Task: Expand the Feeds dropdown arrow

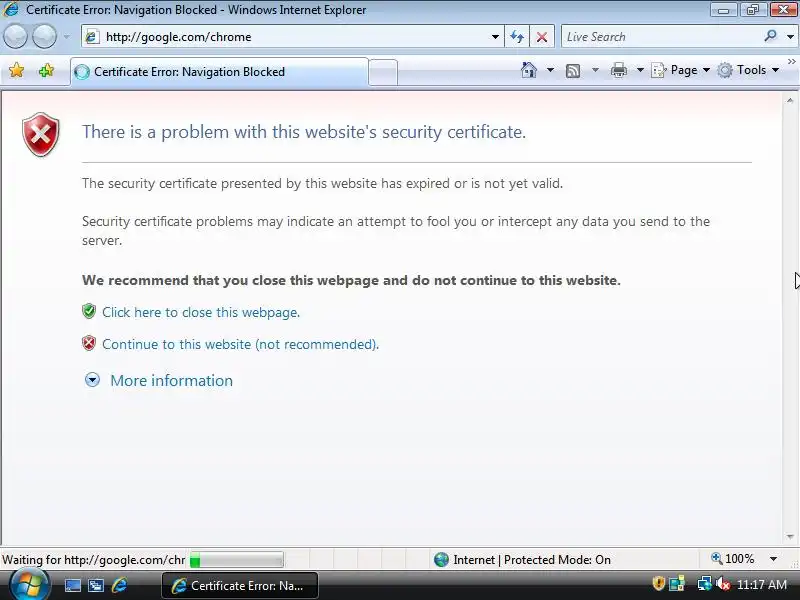Action: [x=595, y=70]
